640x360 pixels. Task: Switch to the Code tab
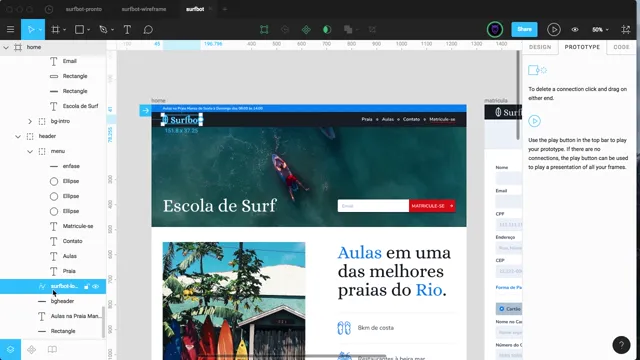point(621,47)
